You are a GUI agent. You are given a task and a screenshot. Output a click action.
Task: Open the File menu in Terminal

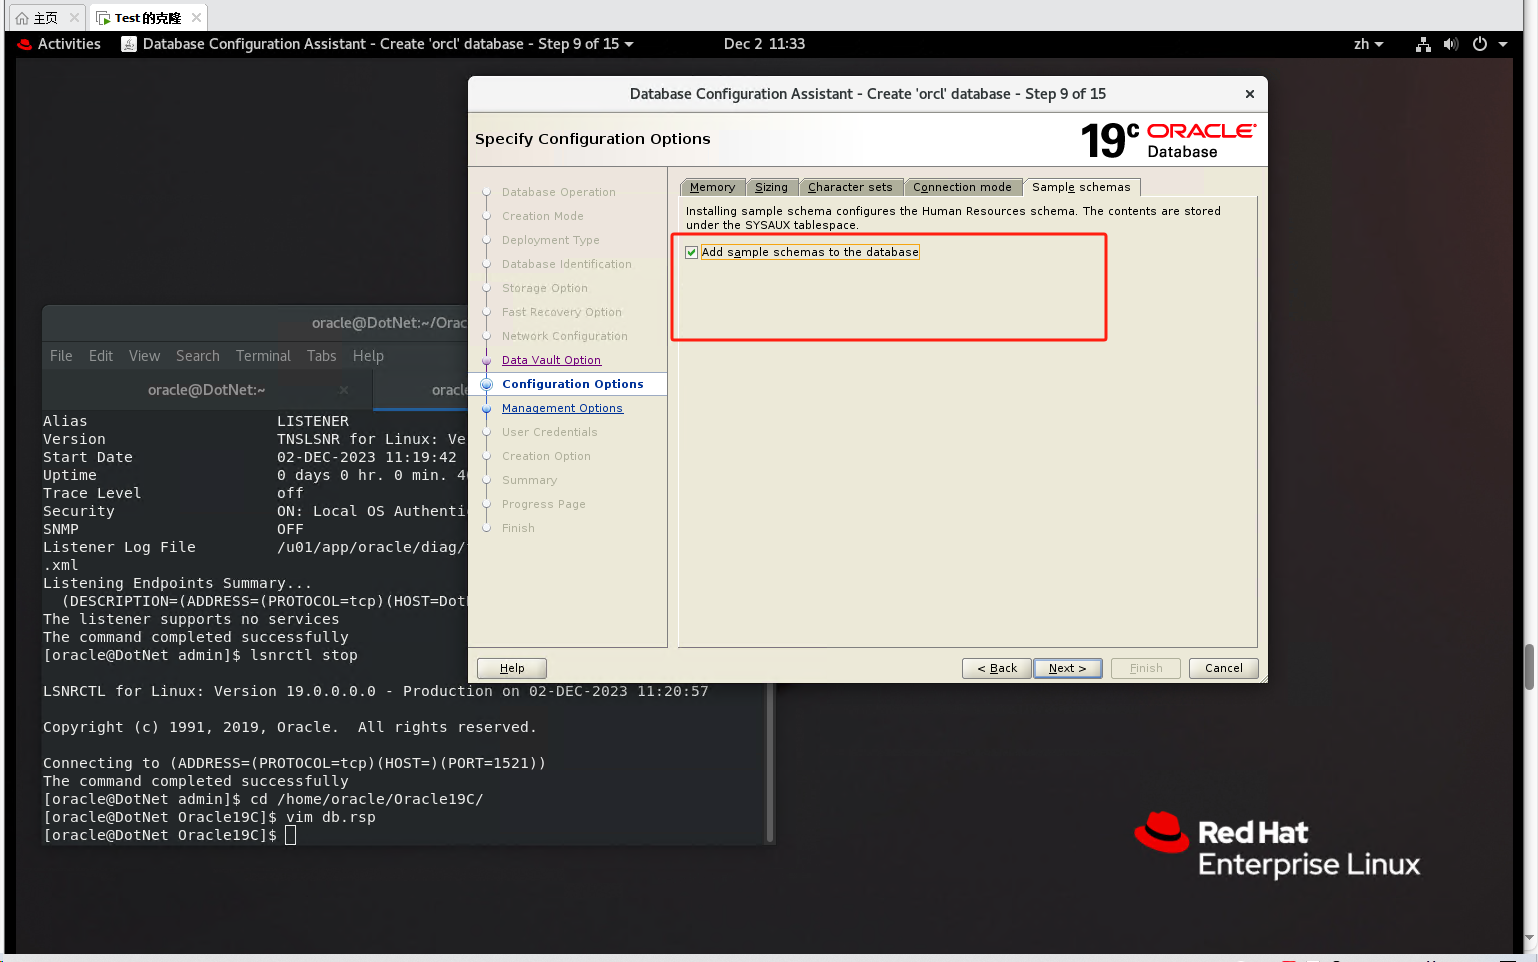coord(61,356)
